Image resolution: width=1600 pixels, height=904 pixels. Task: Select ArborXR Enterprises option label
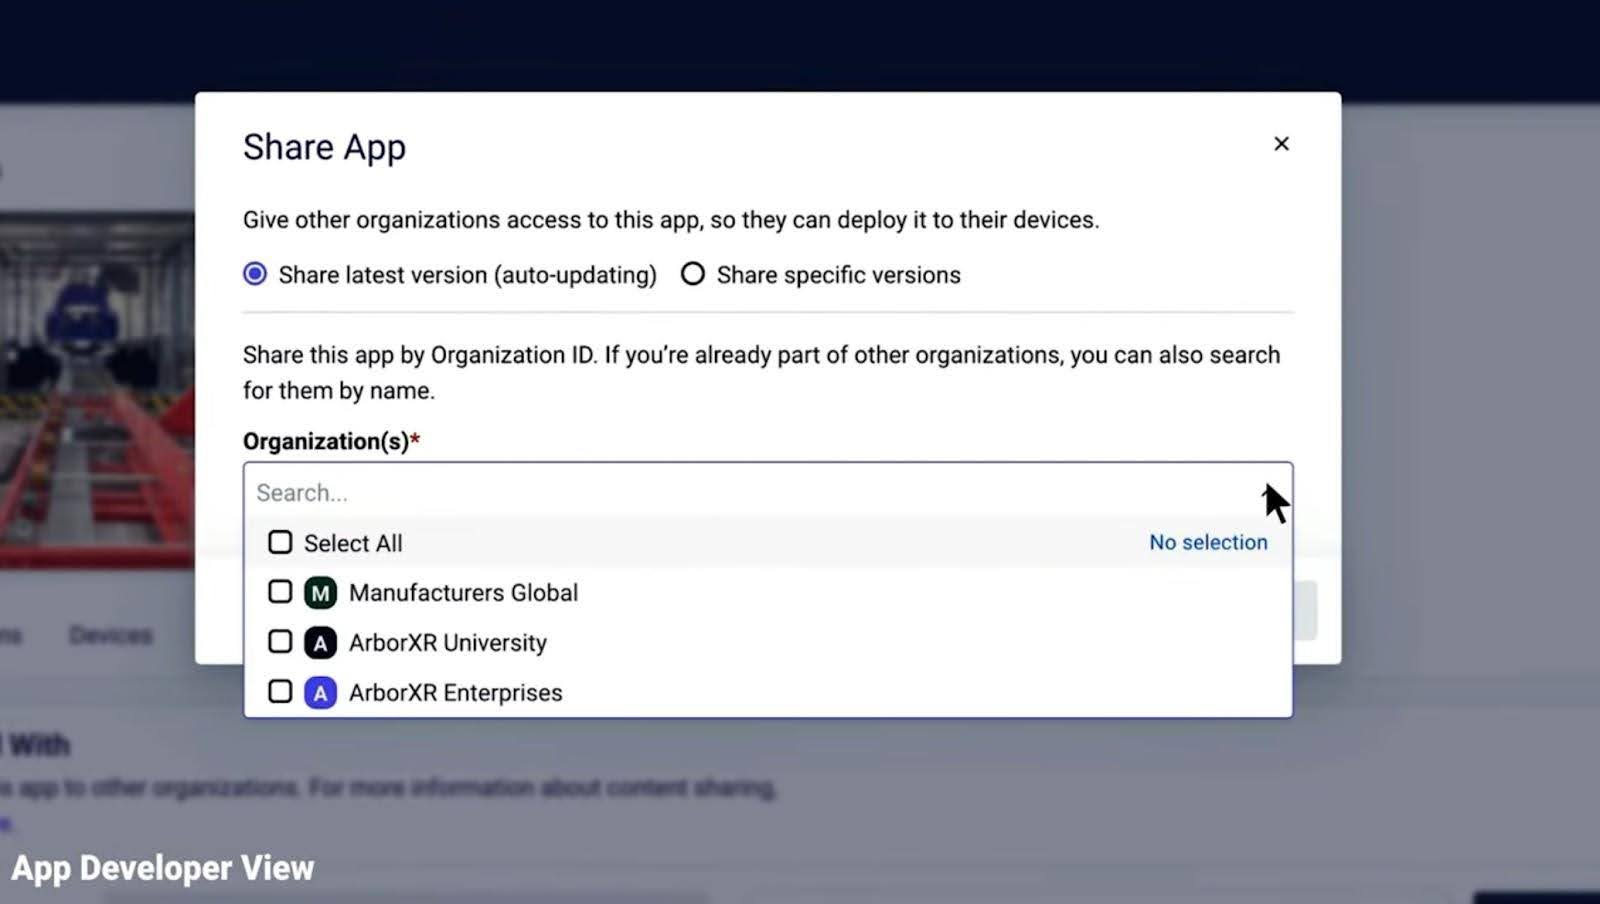[x=455, y=693]
